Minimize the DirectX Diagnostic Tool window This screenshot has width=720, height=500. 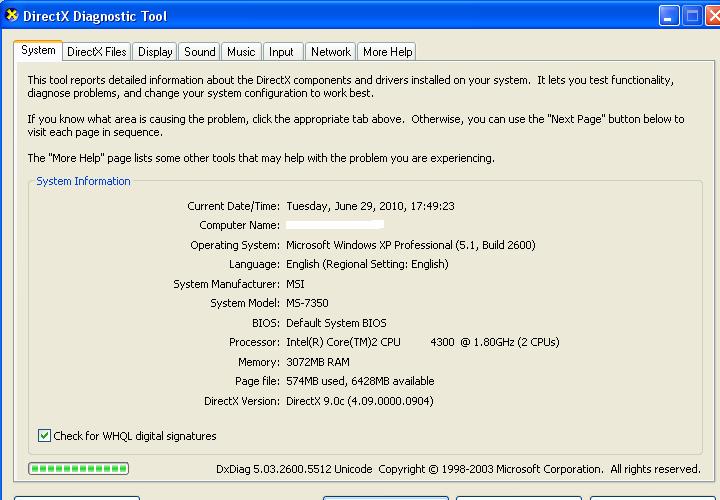coord(669,16)
